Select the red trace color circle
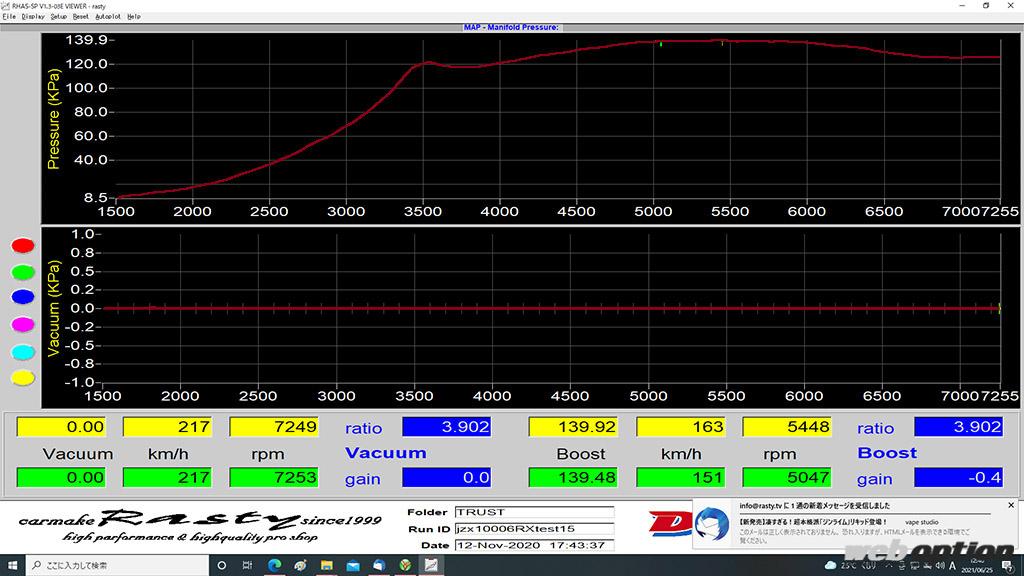Viewport: 1024px width, 576px height. 22,246
